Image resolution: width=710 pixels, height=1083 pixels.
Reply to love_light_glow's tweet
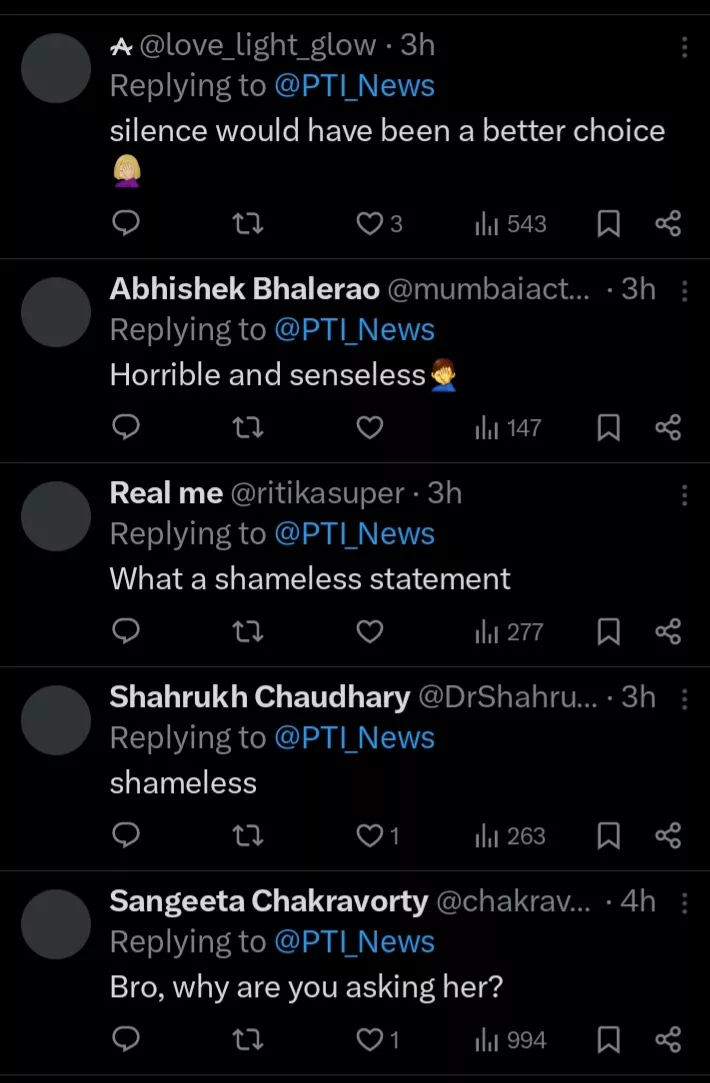125,224
